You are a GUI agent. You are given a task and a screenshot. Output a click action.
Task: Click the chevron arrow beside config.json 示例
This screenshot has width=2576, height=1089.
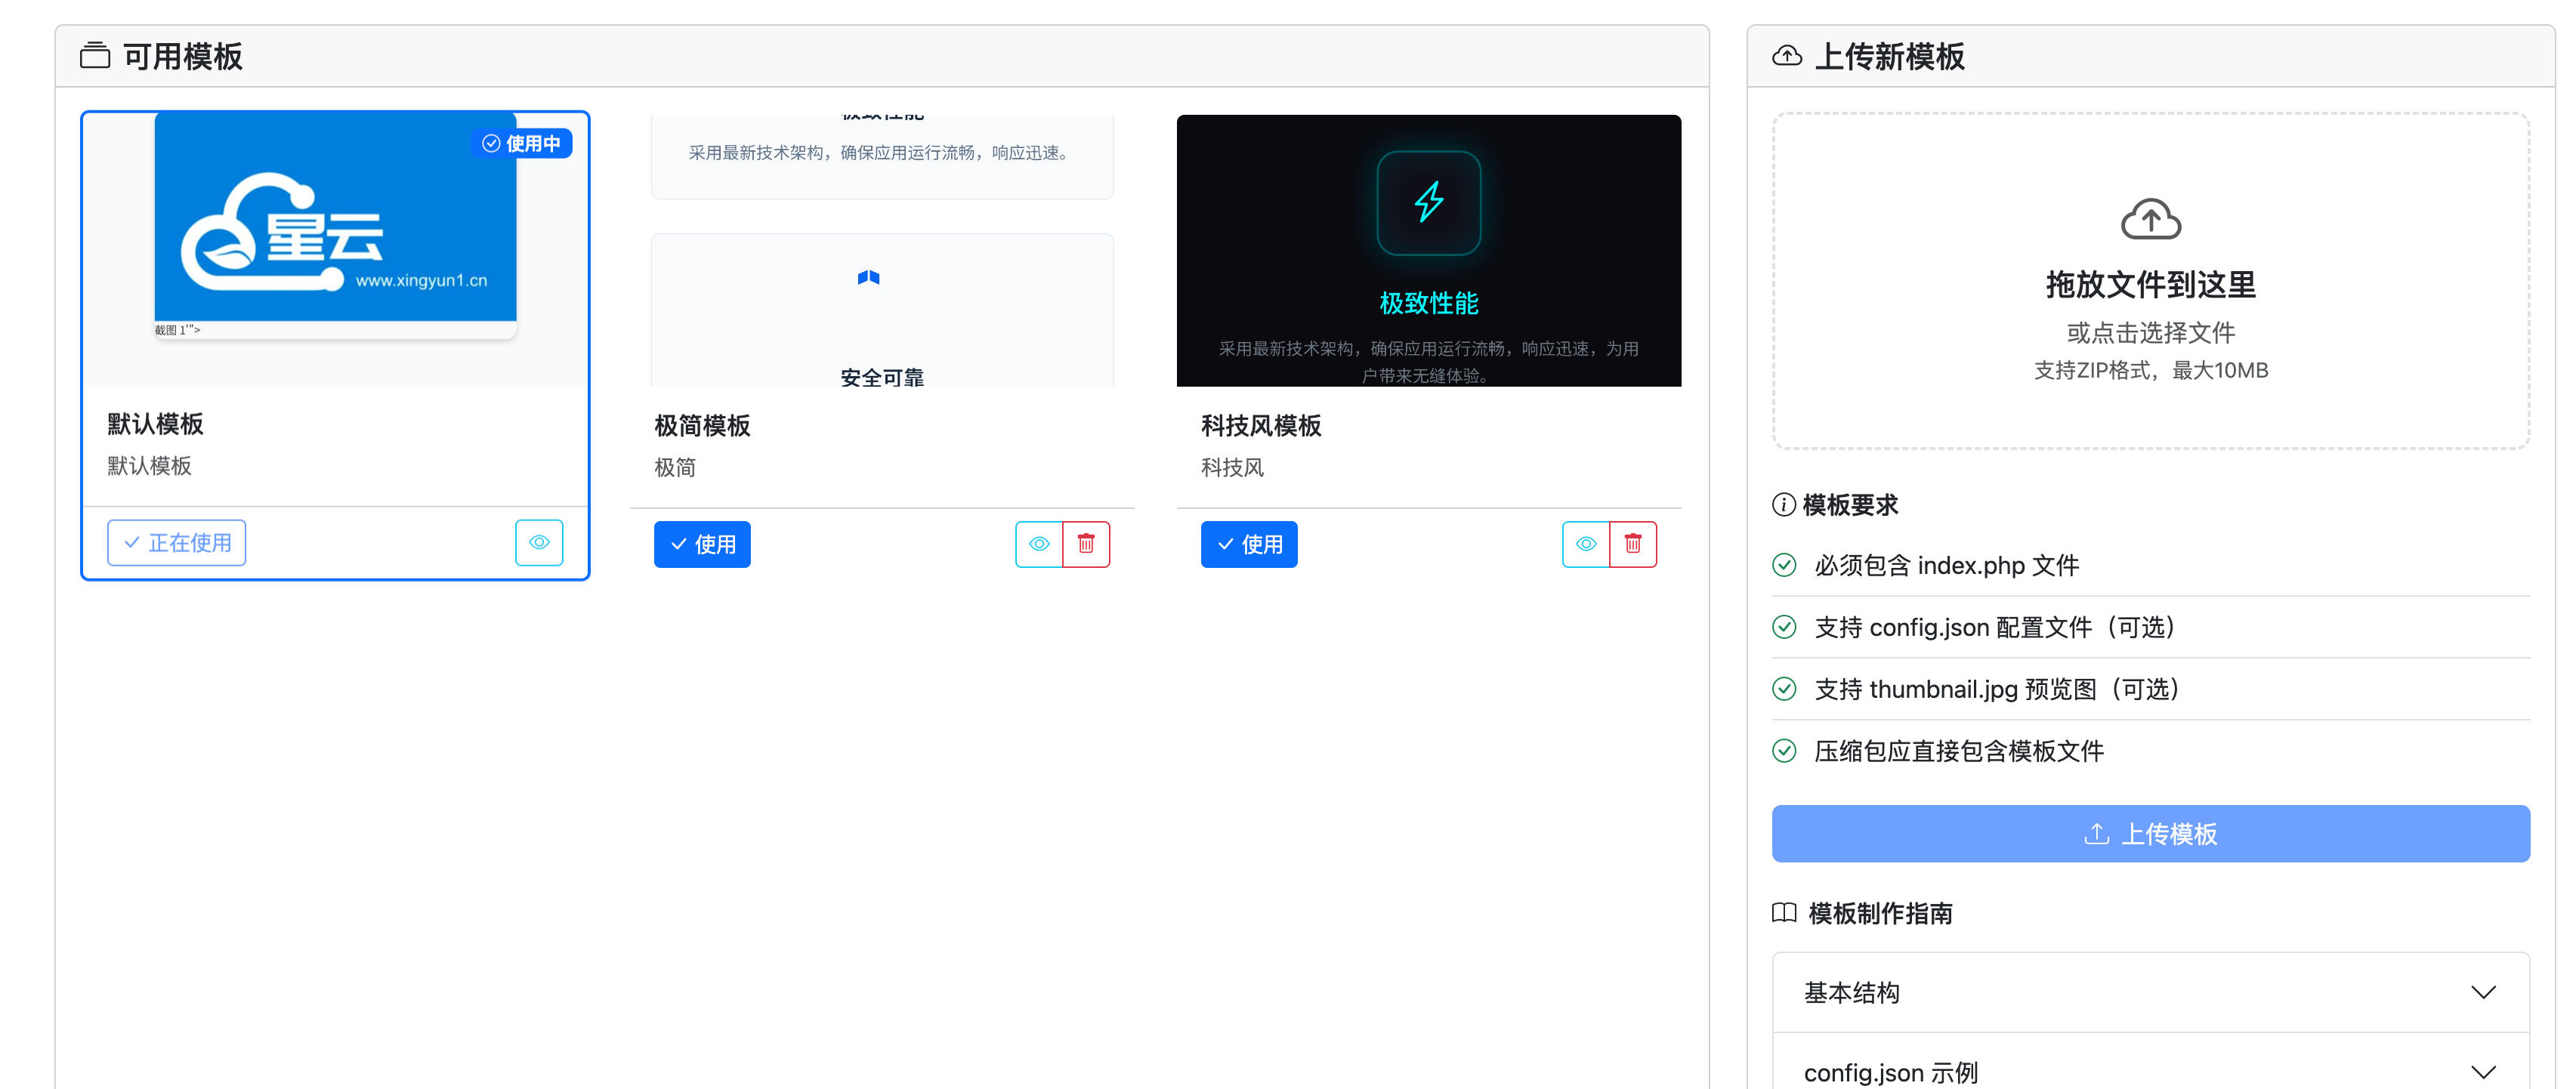pos(2484,1072)
